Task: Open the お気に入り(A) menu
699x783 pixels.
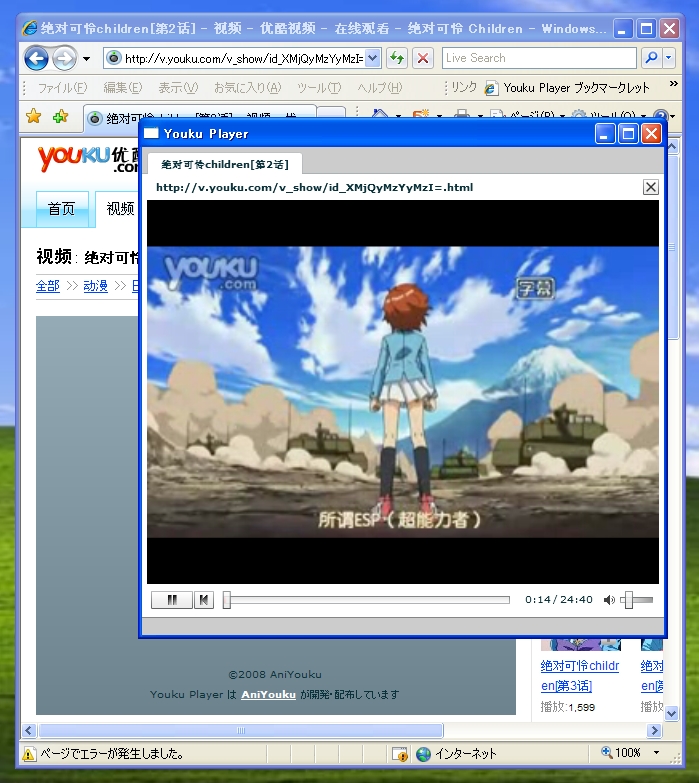Action: pyautogui.click(x=248, y=88)
